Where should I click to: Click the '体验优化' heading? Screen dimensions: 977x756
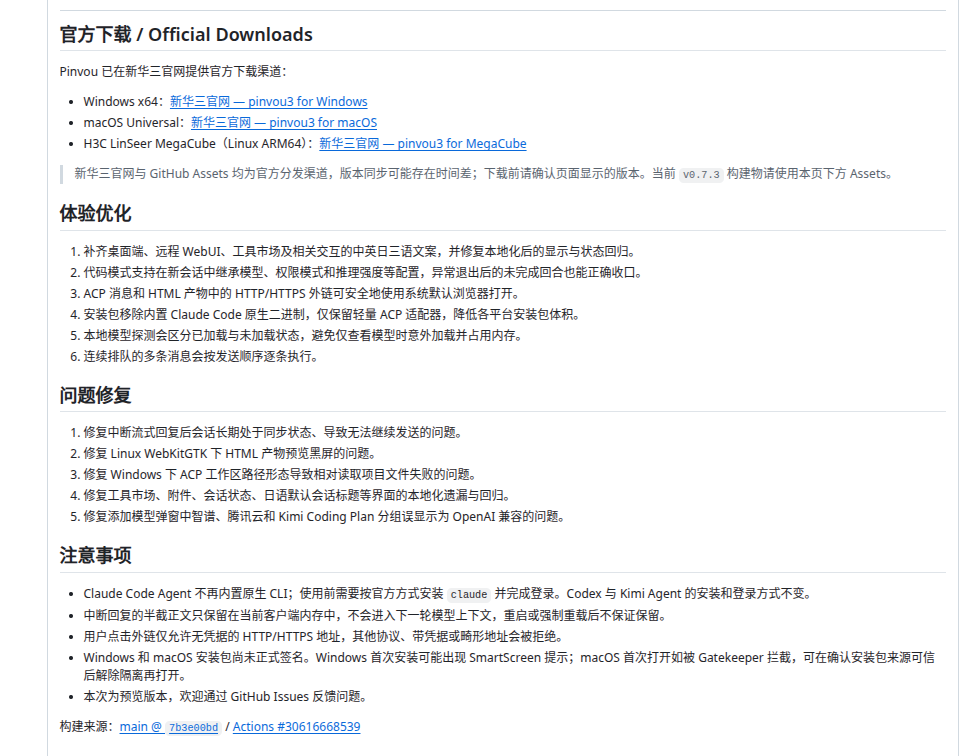tap(95, 214)
